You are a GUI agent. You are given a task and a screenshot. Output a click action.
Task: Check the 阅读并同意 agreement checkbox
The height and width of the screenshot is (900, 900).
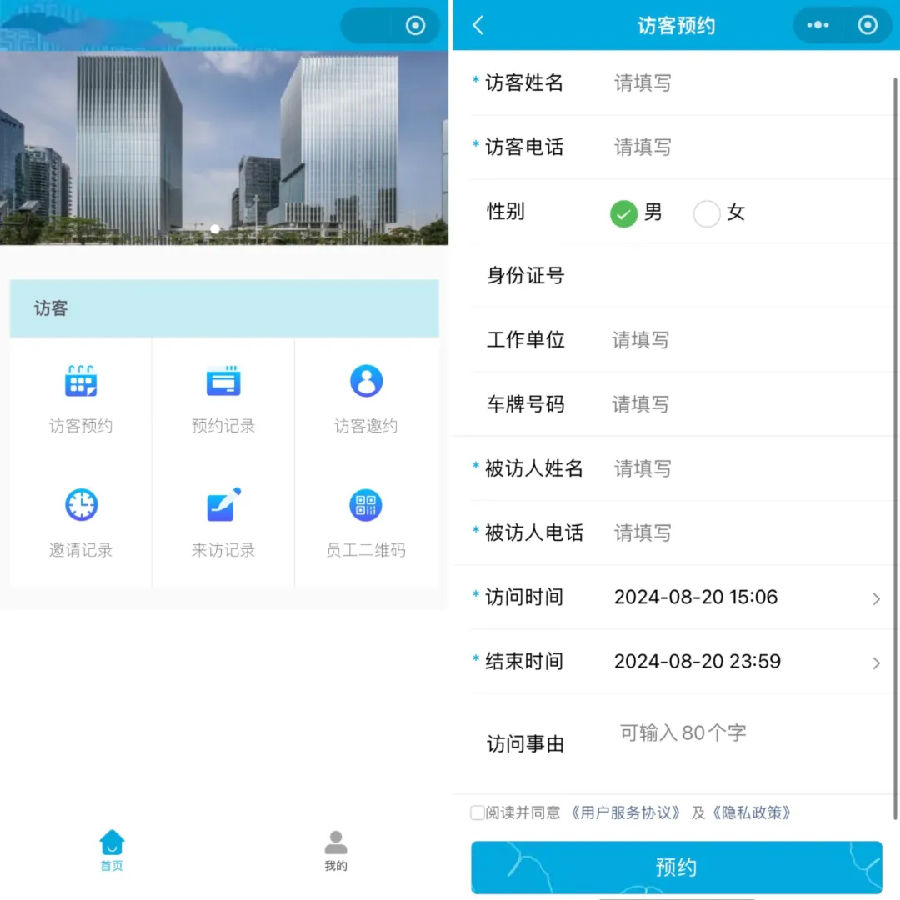(x=477, y=813)
